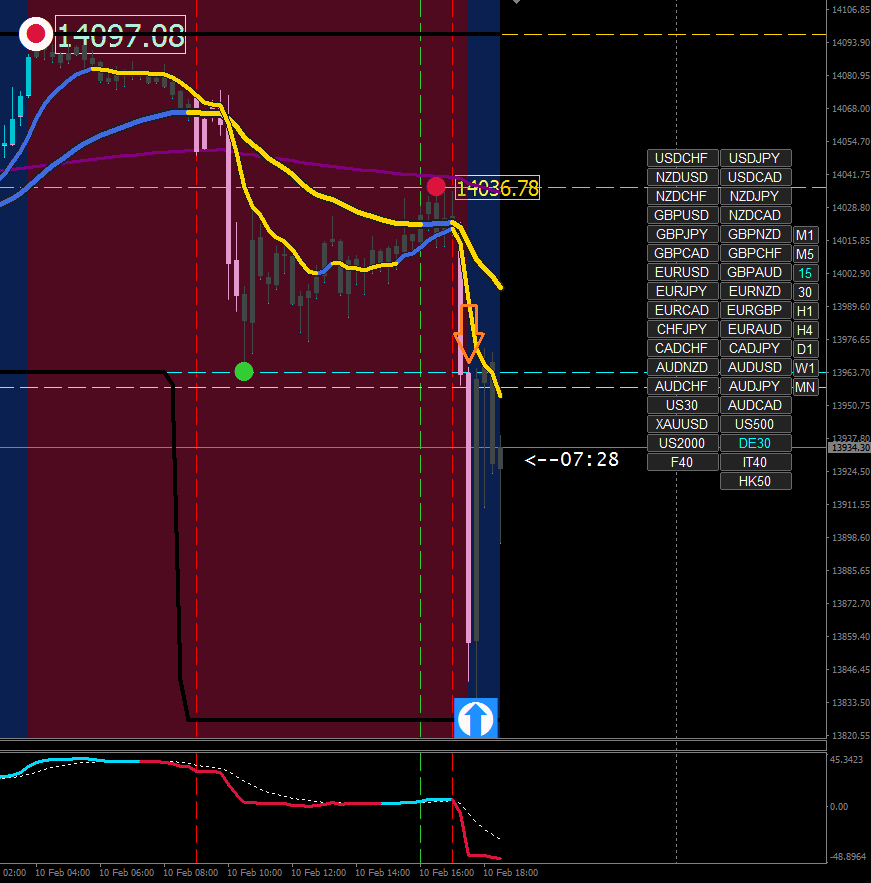Select AUDJPY symbol button

click(x=756, y=386)
